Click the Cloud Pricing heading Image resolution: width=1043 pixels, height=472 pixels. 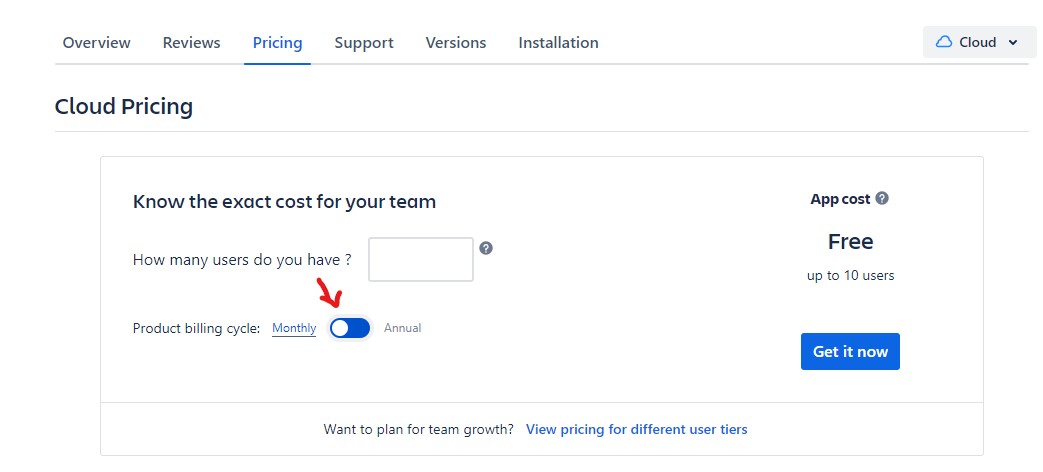click(x=123, y=106)
